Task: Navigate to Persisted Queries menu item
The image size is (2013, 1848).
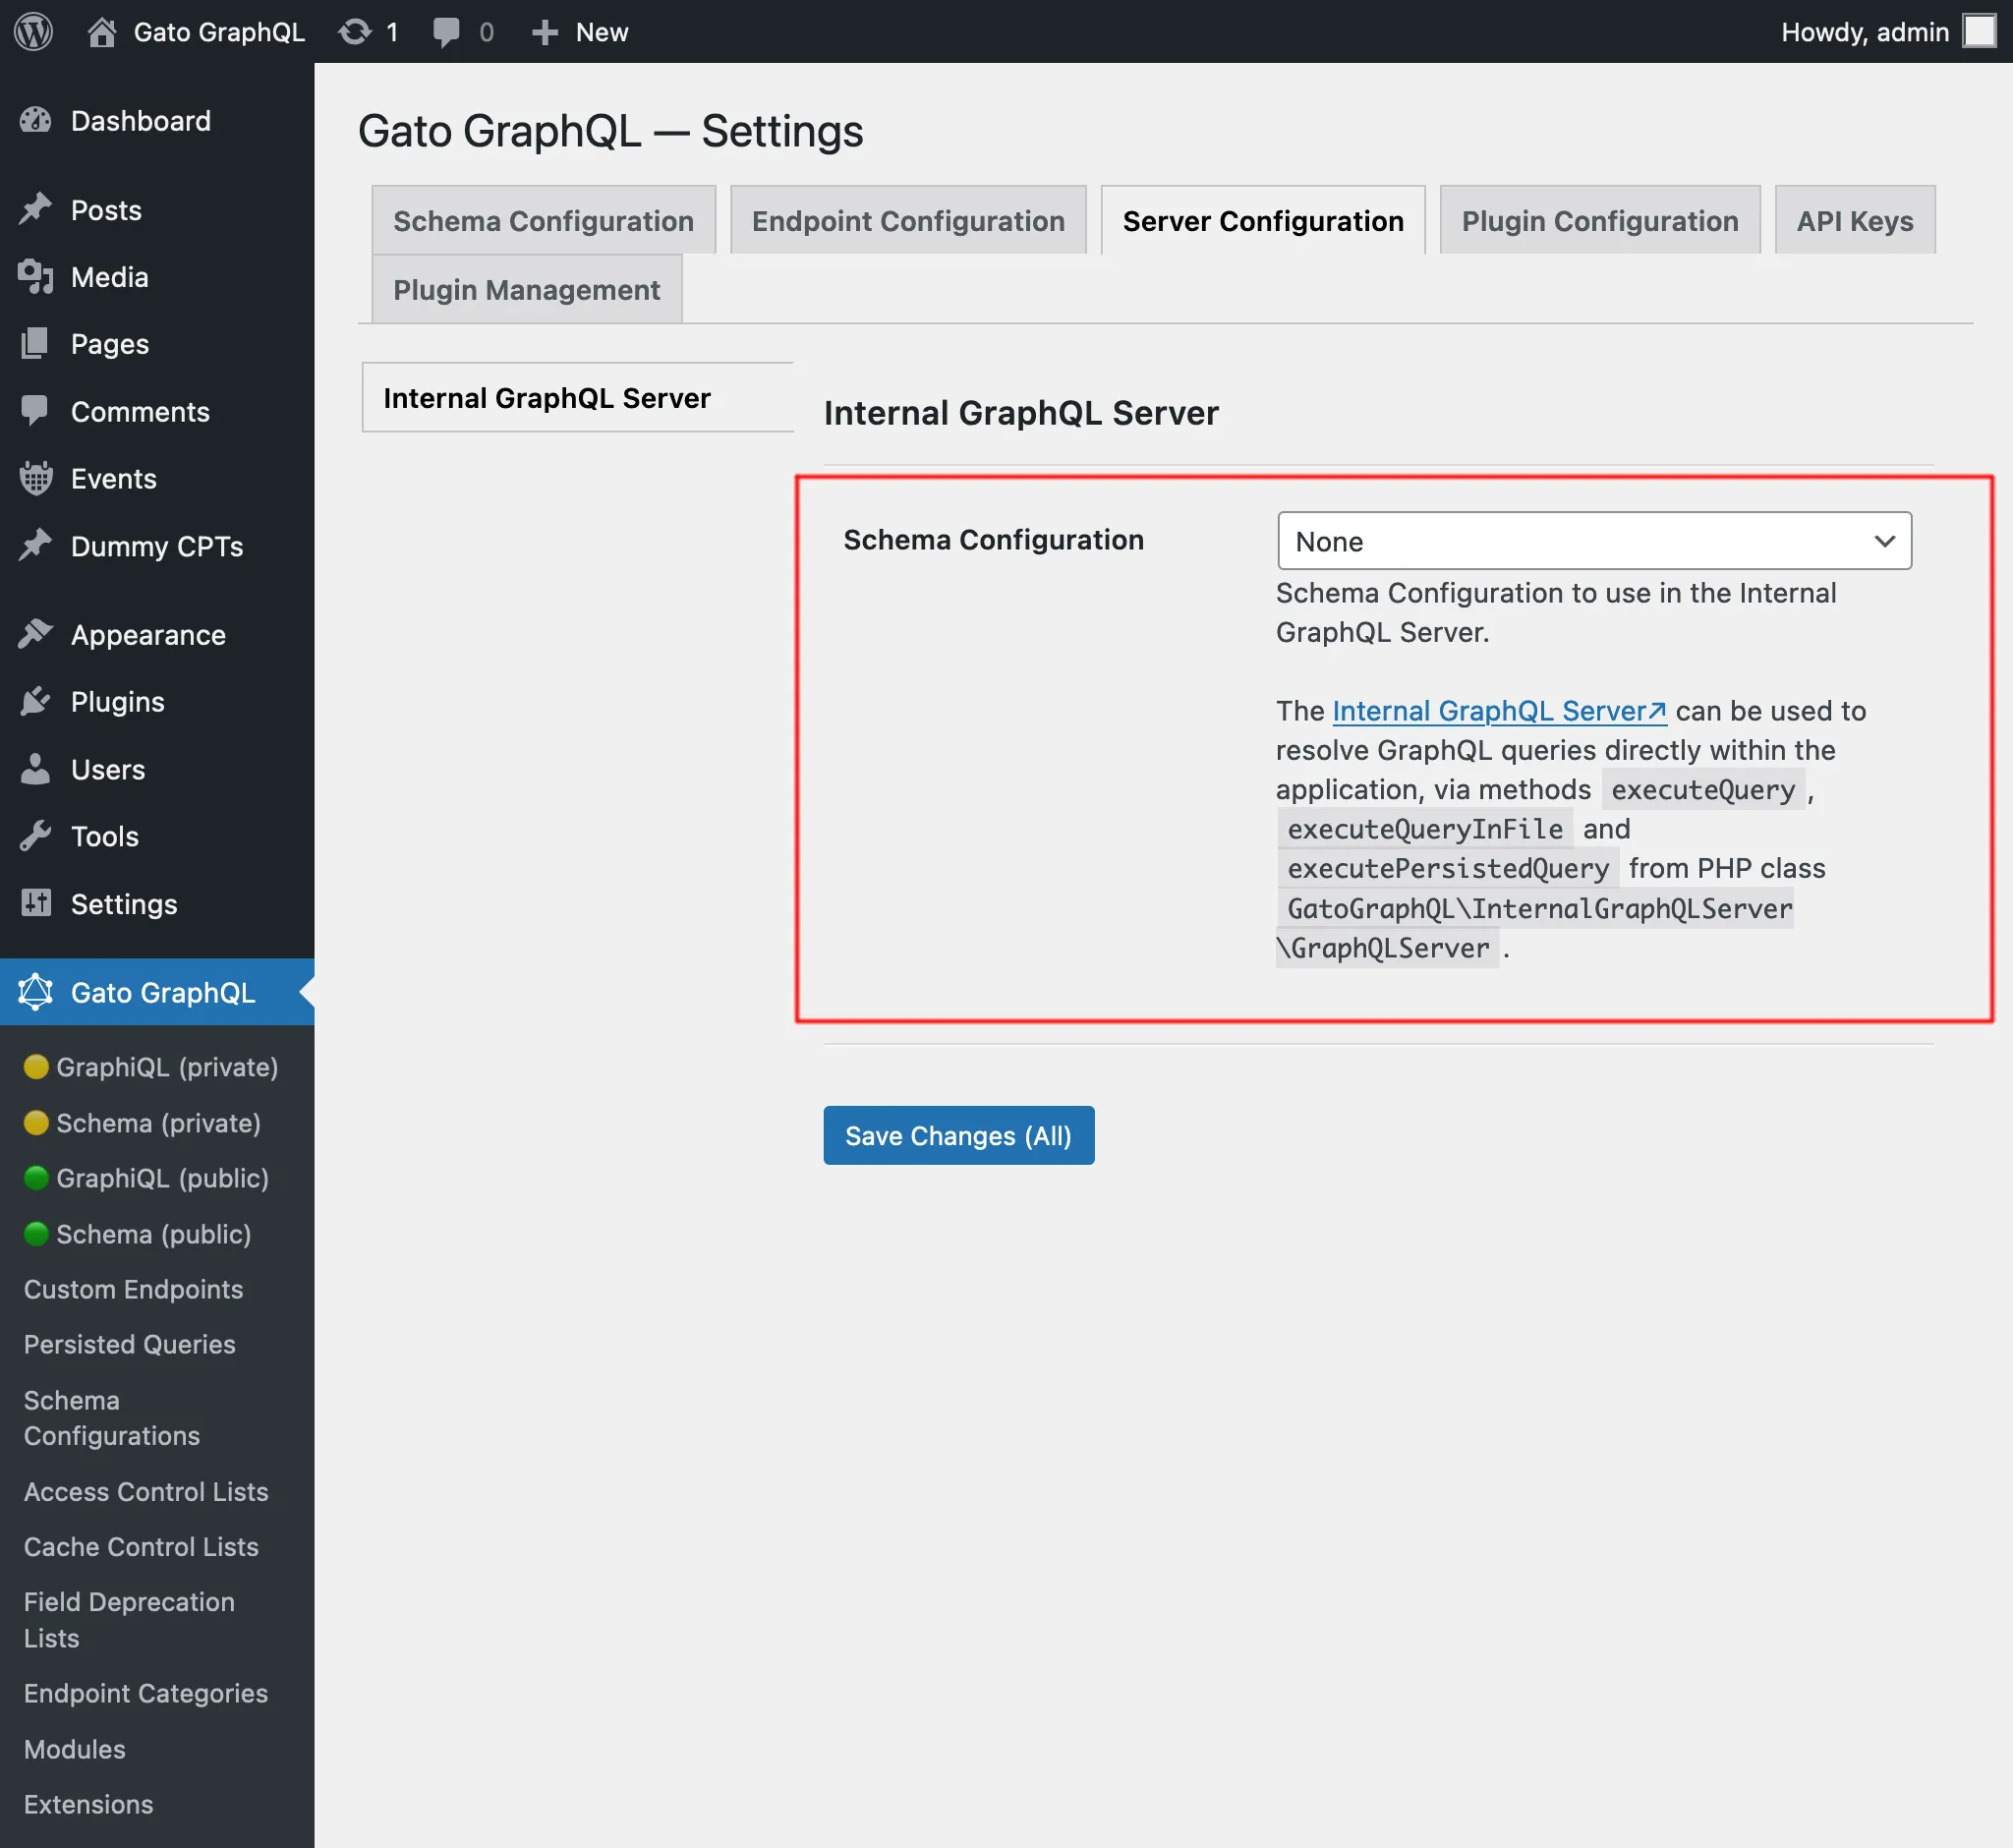Action: 128,1345
